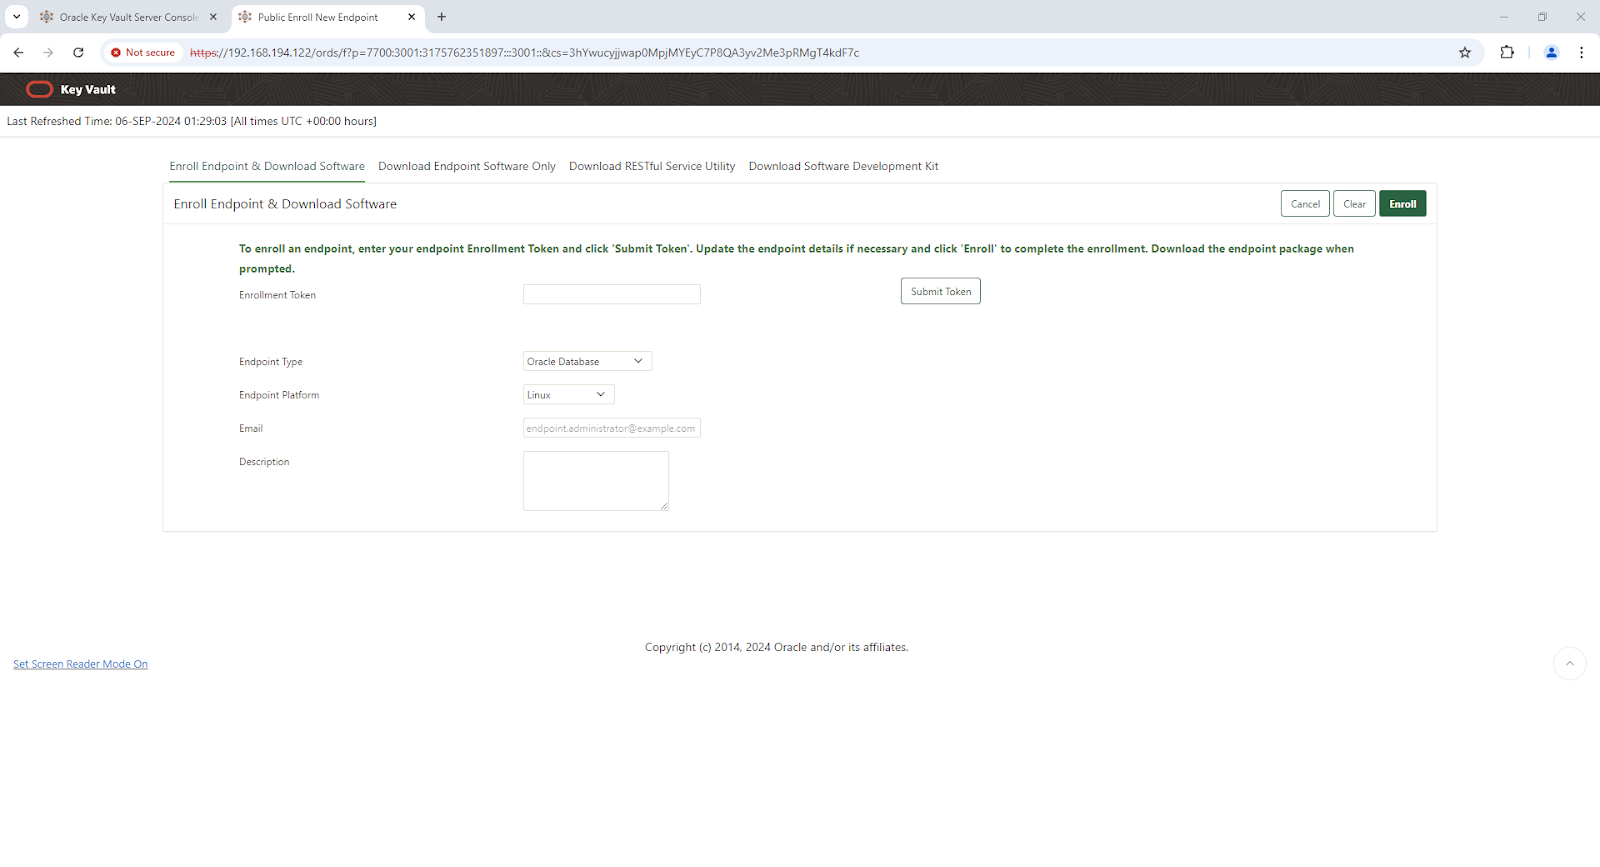This screenshot has height=867, width=1600.
Task: Click the browser forward arrow
Action: (x=48, y=53)
